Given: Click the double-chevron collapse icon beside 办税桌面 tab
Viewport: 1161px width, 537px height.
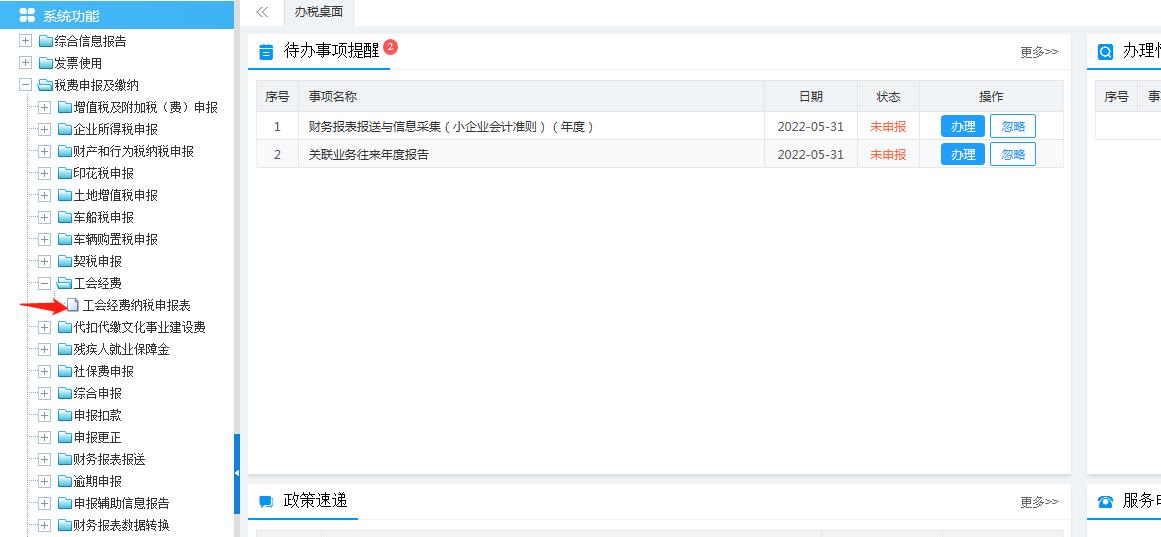Looking at the screenshot, I should pyautogui.click(x=261, y=12).
